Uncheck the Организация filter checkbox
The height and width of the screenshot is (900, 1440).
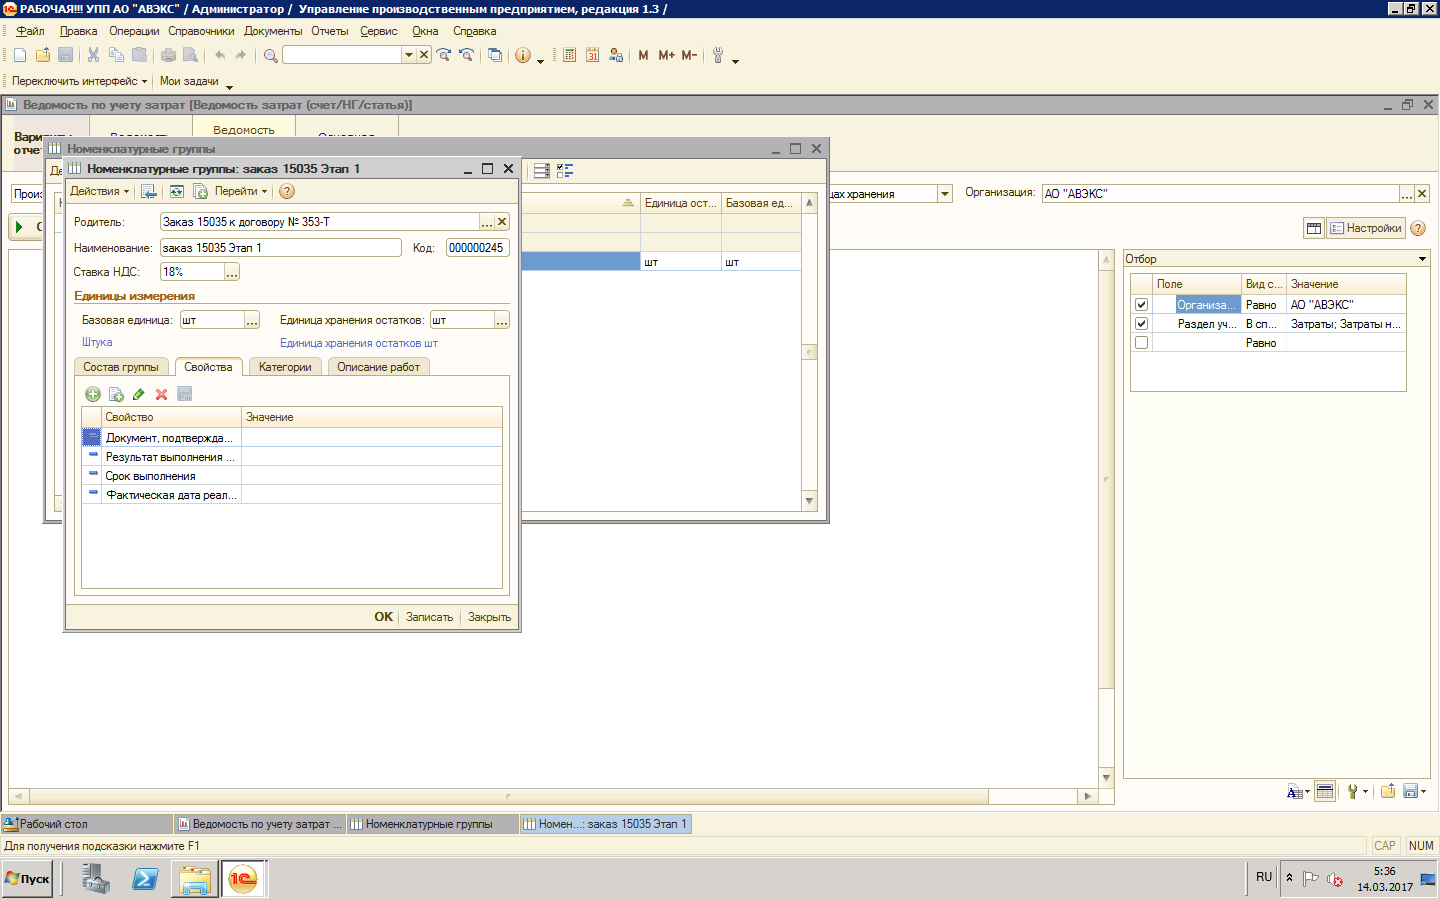[x=1141, y=305]
